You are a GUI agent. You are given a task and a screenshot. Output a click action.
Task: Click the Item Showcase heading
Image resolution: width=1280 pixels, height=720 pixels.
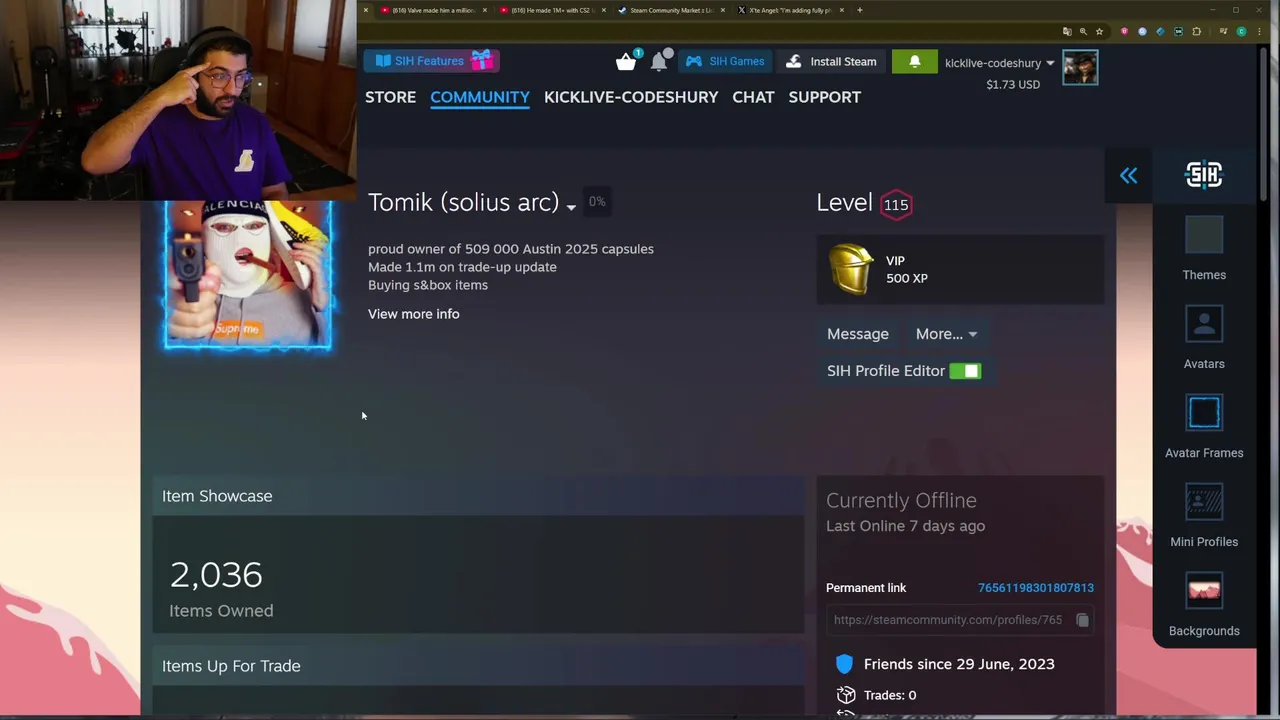[x=217, y=496]
